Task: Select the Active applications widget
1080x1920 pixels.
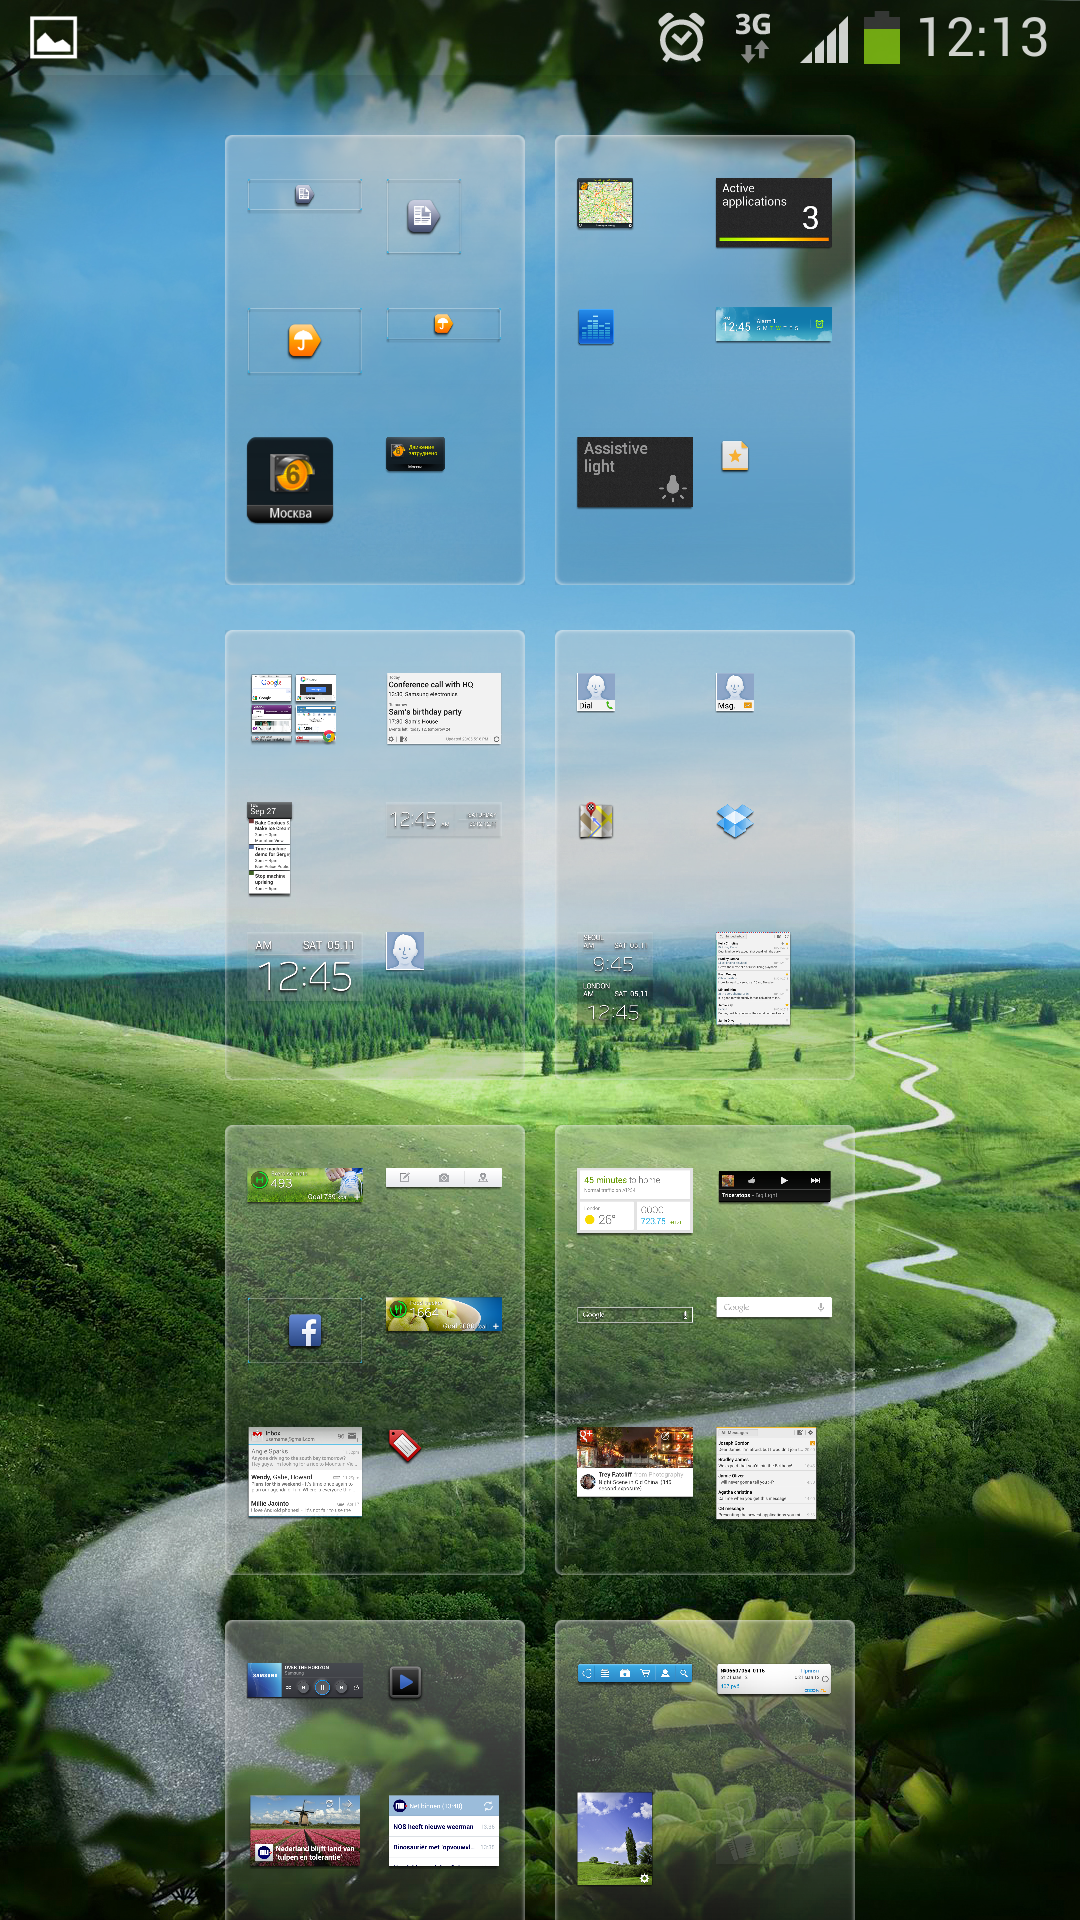Action: (x=773, y=212)
